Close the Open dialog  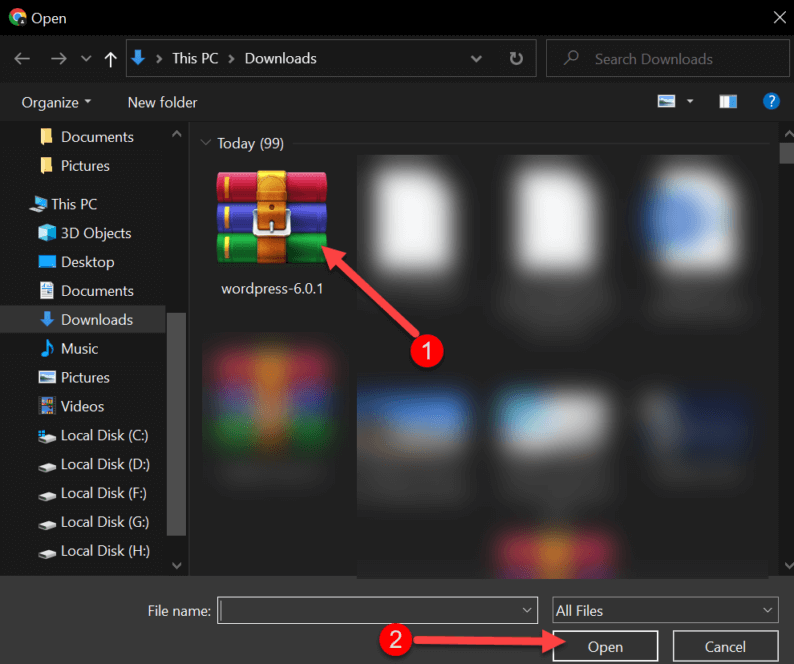[779, 18]
